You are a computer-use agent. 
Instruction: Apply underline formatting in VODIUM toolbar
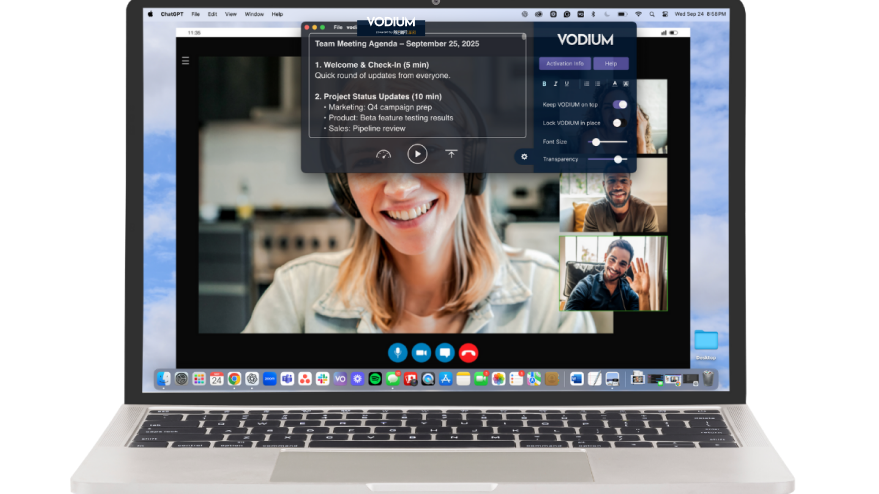(567, 84)
